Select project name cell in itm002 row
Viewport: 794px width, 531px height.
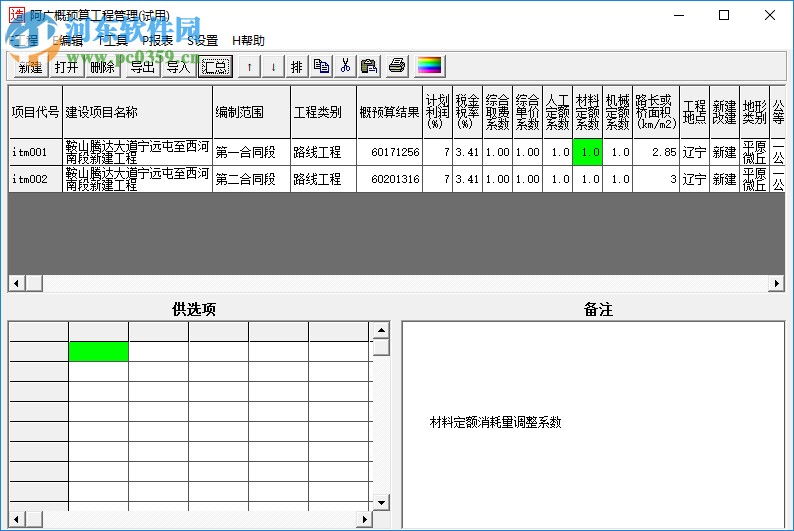[x=137, y=179]
